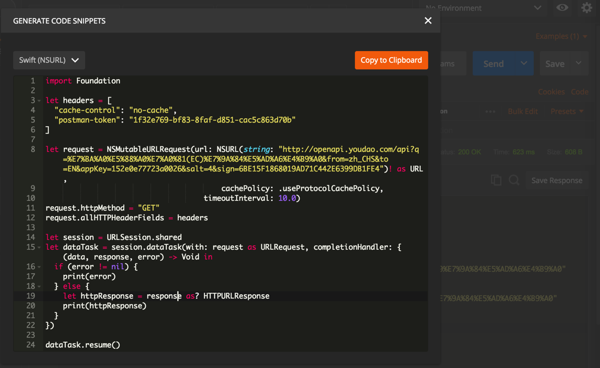
Task: Click the postman-token value string
Action: 212,120
